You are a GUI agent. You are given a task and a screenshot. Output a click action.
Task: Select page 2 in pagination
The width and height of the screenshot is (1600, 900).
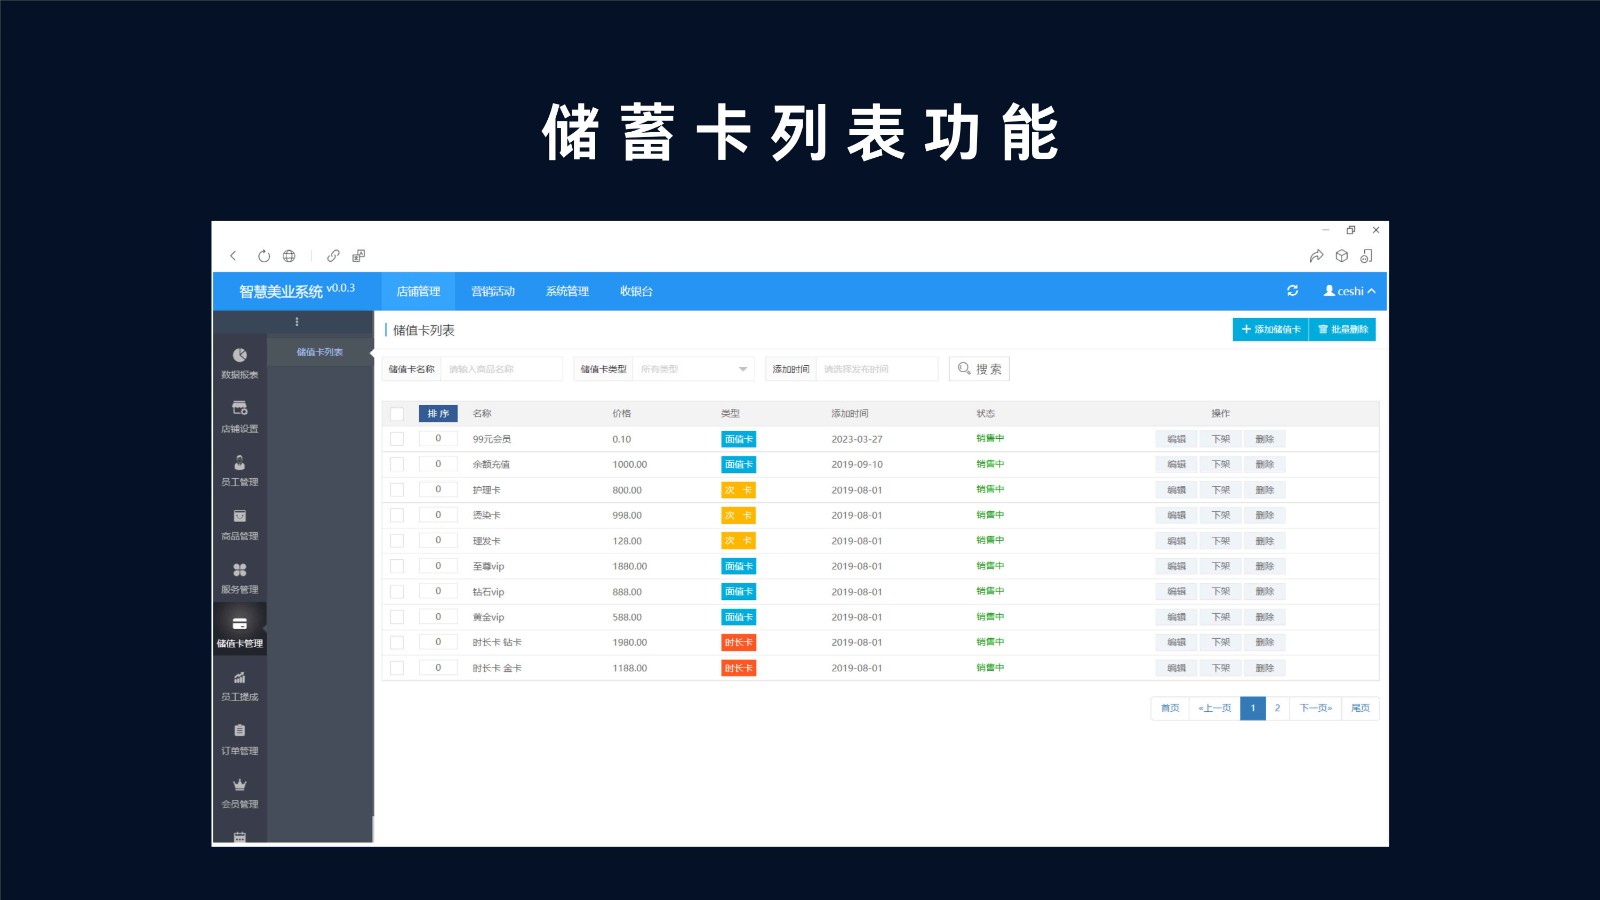click(x=1277, y=708)
